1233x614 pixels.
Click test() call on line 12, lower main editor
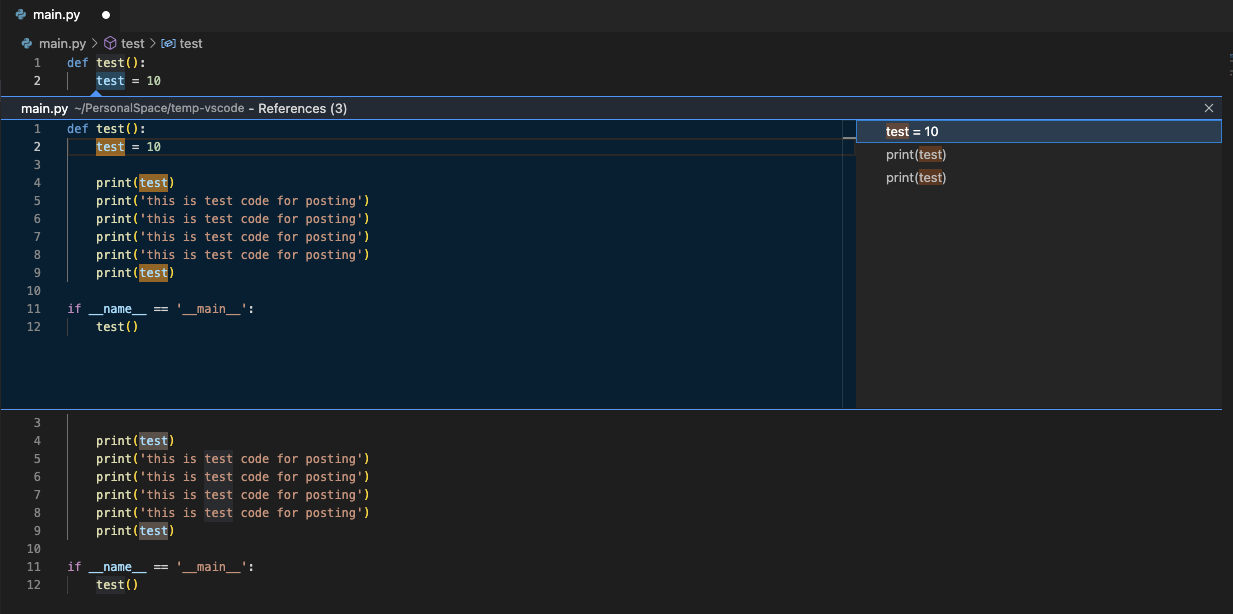117,585
